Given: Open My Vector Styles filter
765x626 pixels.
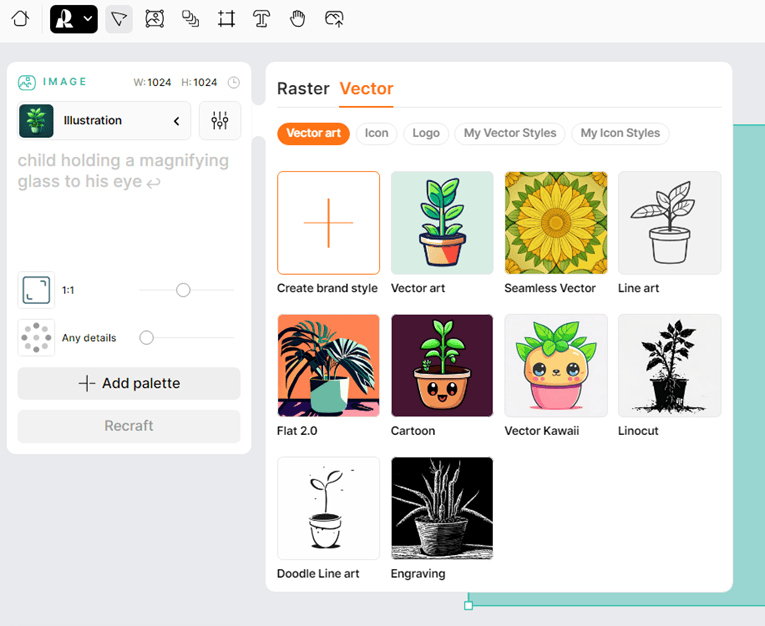Looking at the screenshot, I should (x=510, y=133).
